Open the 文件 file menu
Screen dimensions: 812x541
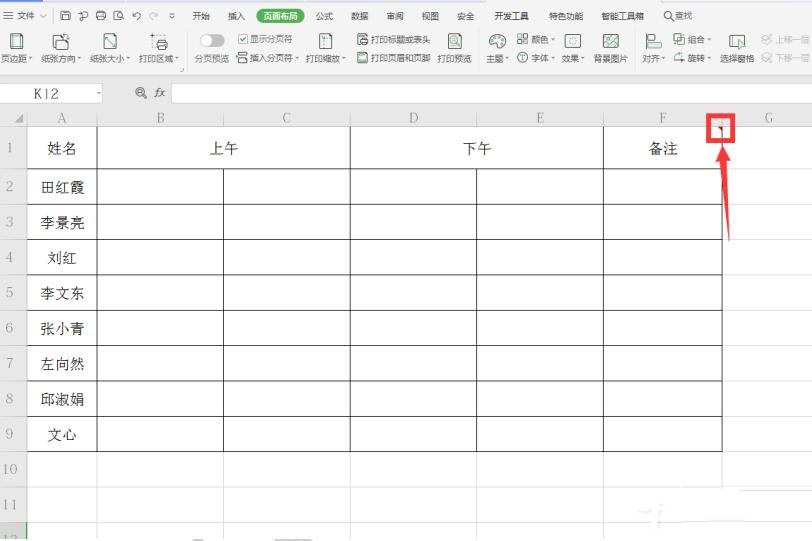pos(19,16)
